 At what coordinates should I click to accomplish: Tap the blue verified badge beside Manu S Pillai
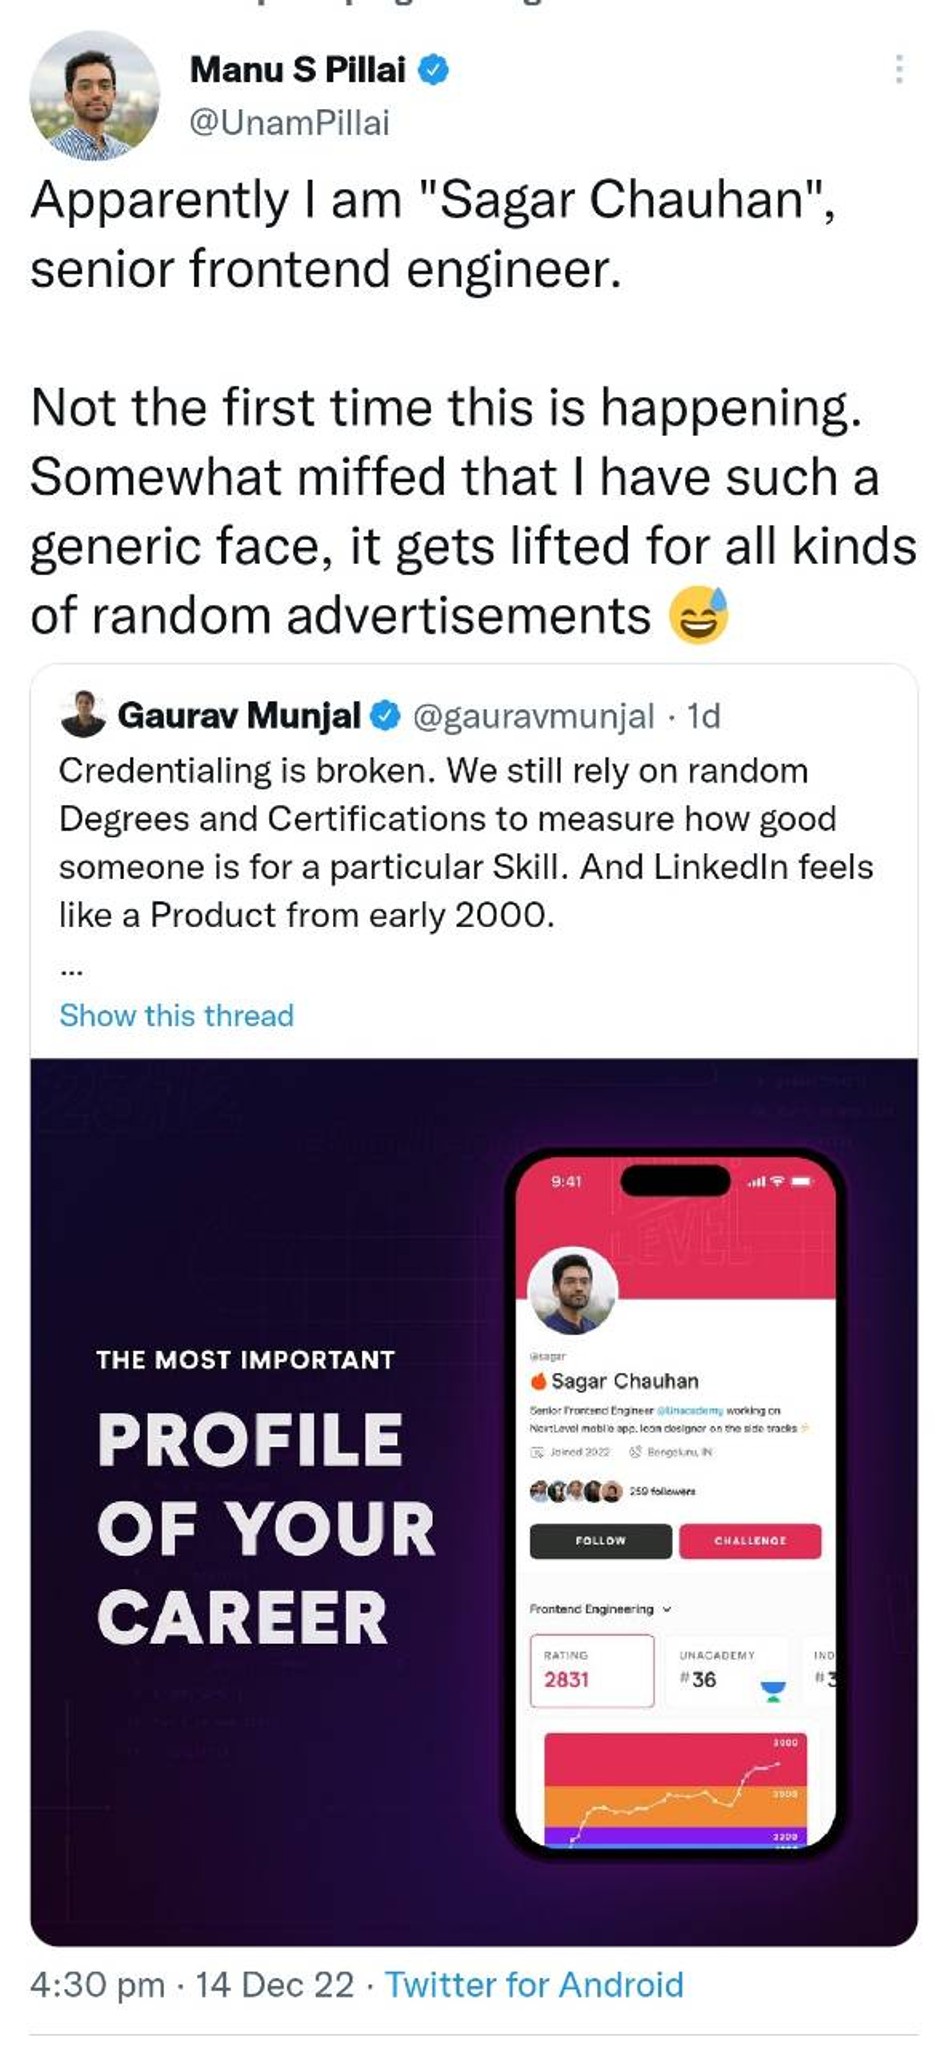[432, 70]
